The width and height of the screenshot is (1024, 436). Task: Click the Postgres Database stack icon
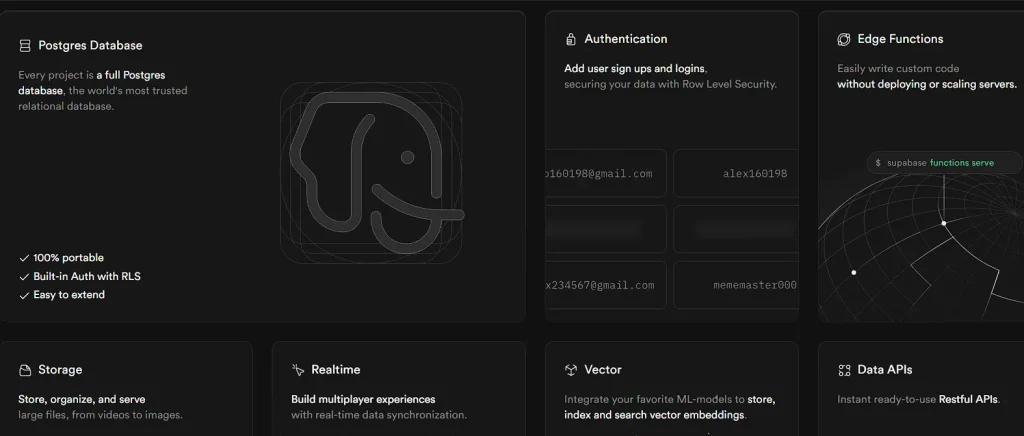point(25,46)
